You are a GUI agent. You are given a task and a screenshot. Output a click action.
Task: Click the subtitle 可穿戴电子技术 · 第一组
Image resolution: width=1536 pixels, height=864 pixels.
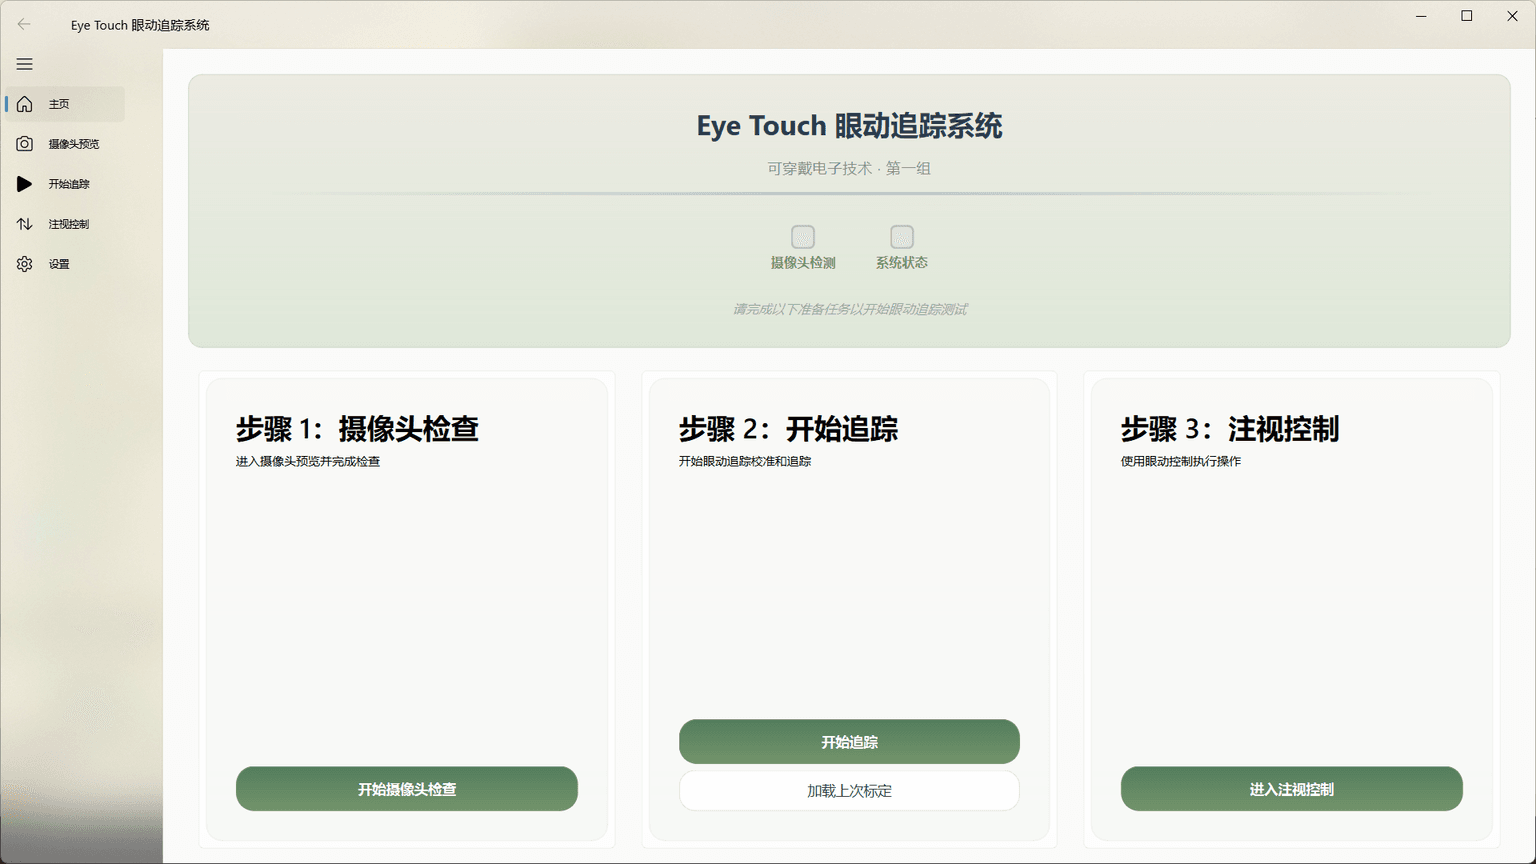point(849,168)
